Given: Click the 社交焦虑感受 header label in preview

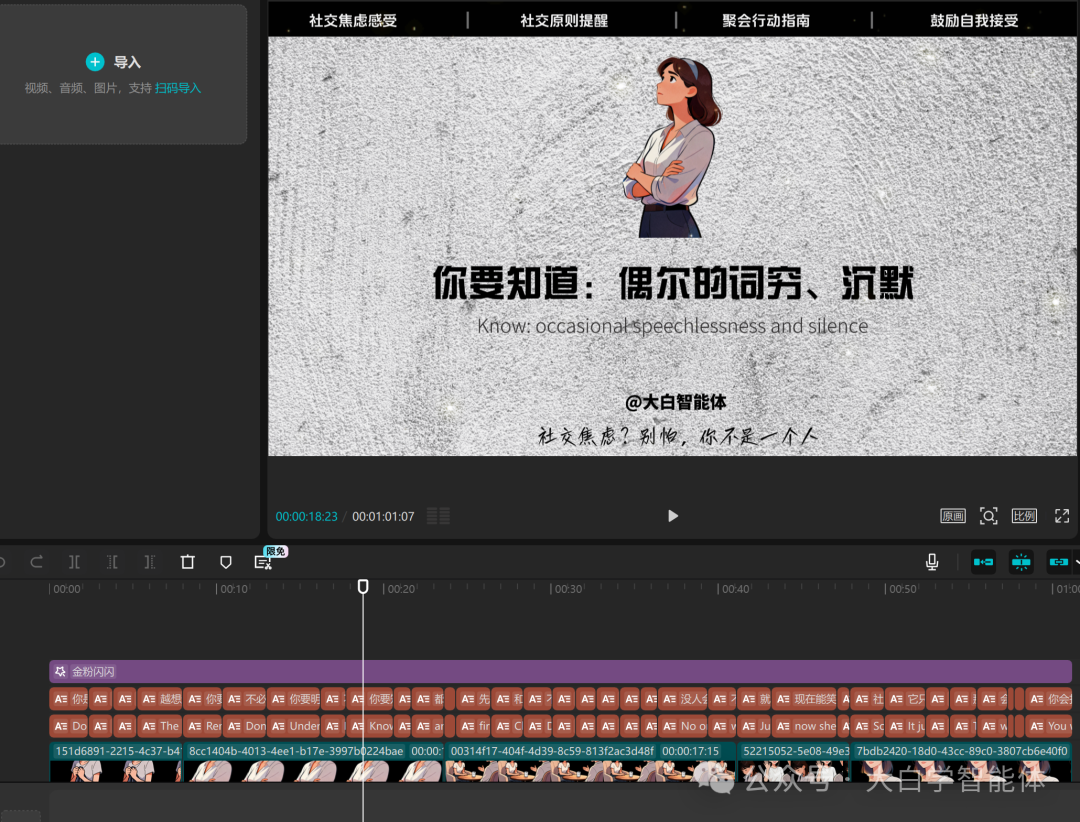Looking at the screenshot, I should tap(353, 21).
